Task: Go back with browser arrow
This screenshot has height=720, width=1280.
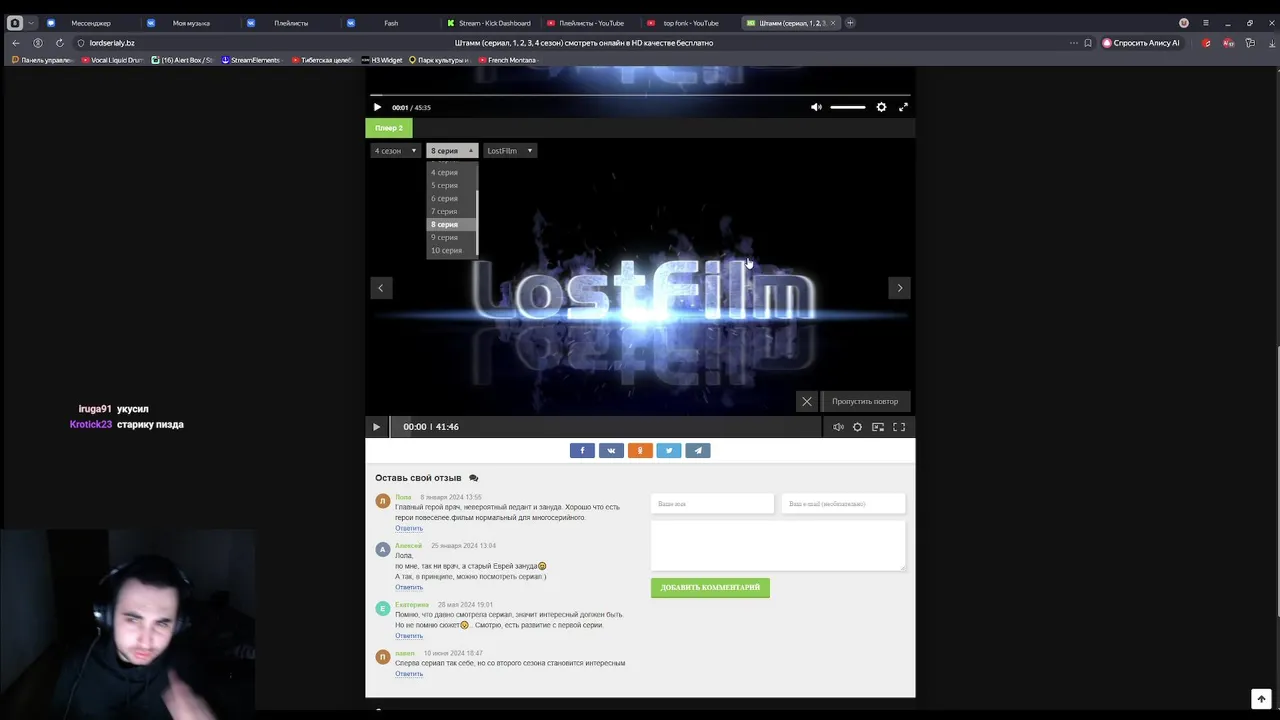Action: click(16, 43)
